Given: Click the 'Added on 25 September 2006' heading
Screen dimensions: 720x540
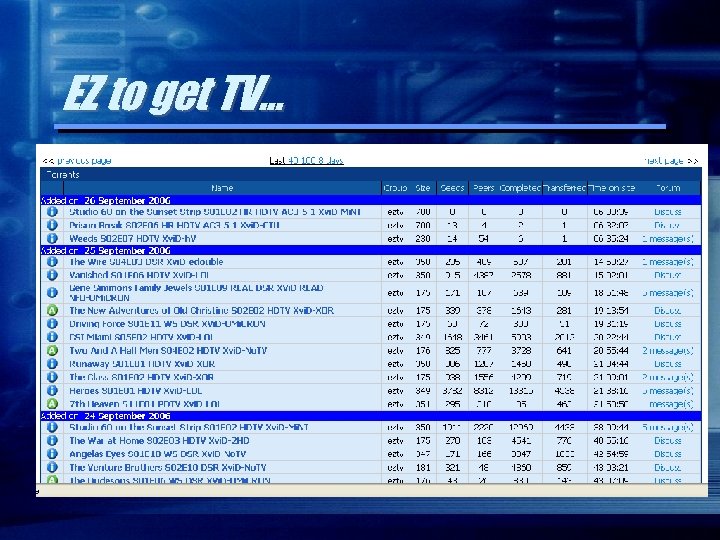Looking at the screenshot, I should pos(106,251).
